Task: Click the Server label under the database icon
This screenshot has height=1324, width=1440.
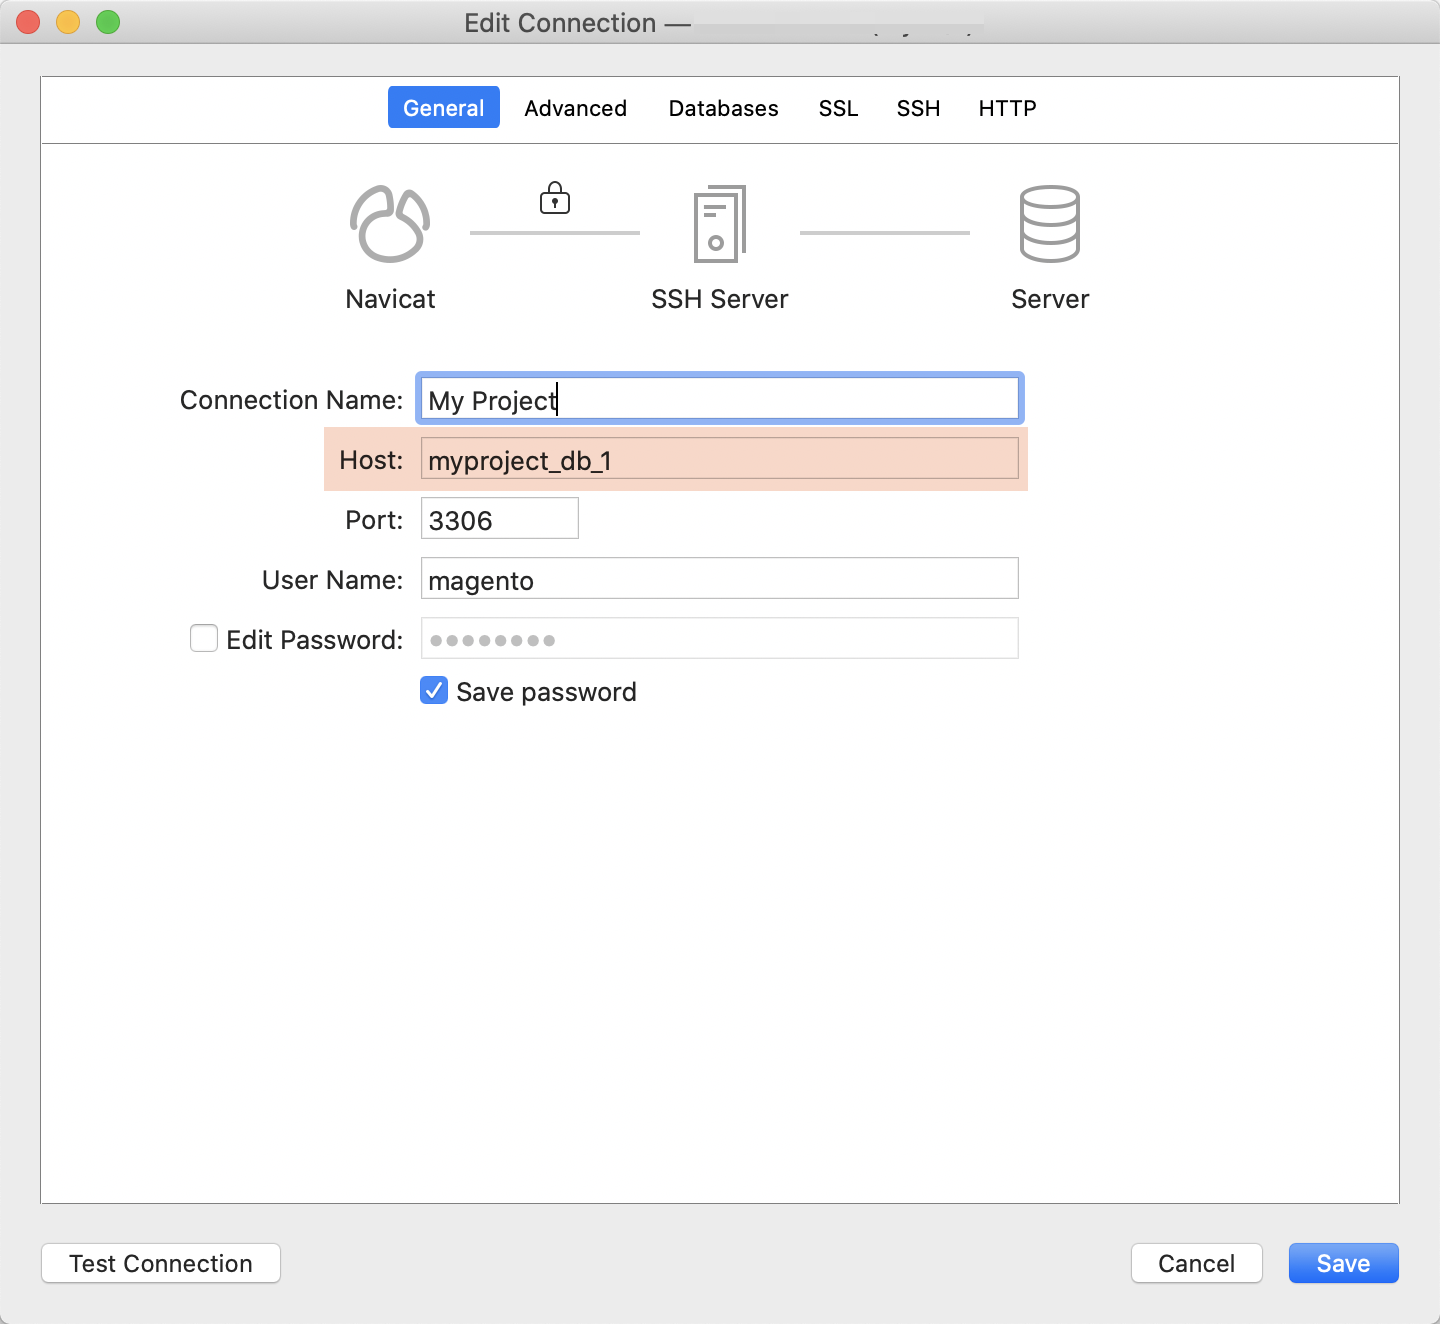Action: tap(1050, 299)
